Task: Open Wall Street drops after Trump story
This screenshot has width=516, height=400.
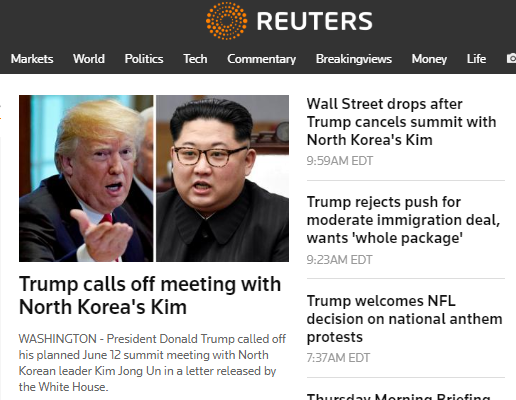Action: click(401, 122)
